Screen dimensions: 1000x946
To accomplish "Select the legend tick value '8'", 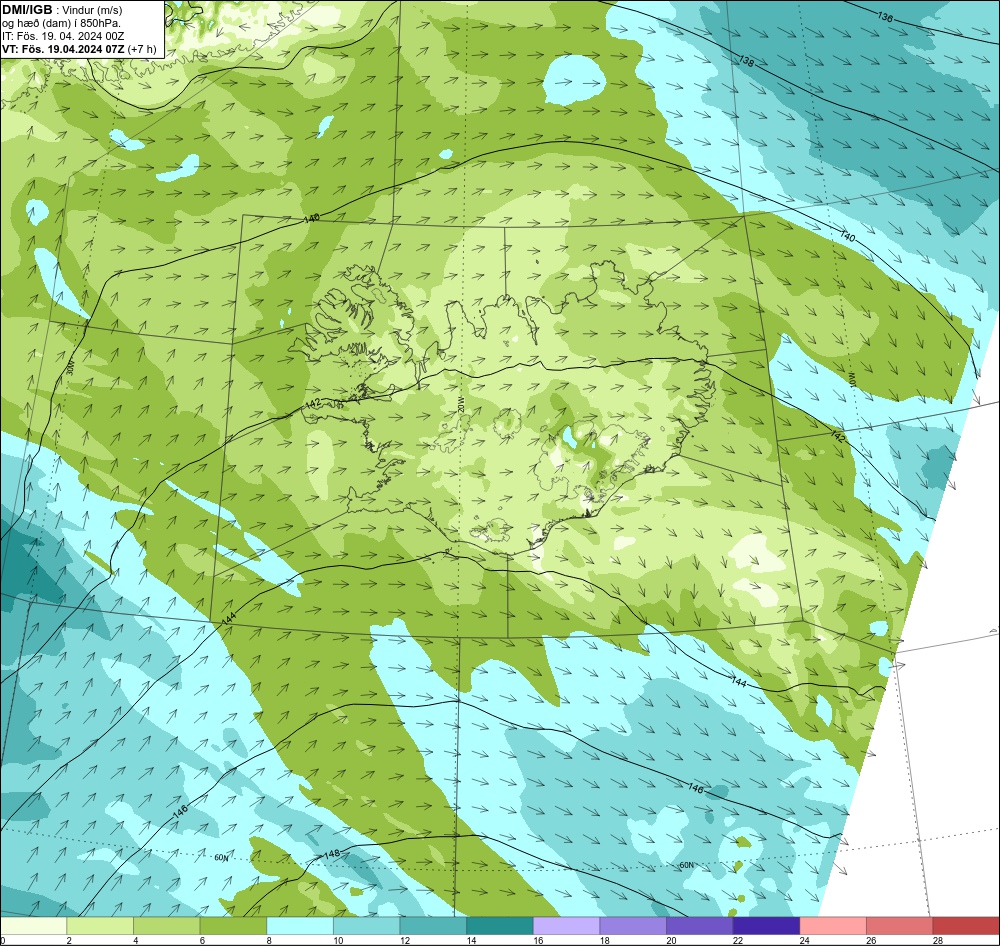I will [x=269, y=940].
